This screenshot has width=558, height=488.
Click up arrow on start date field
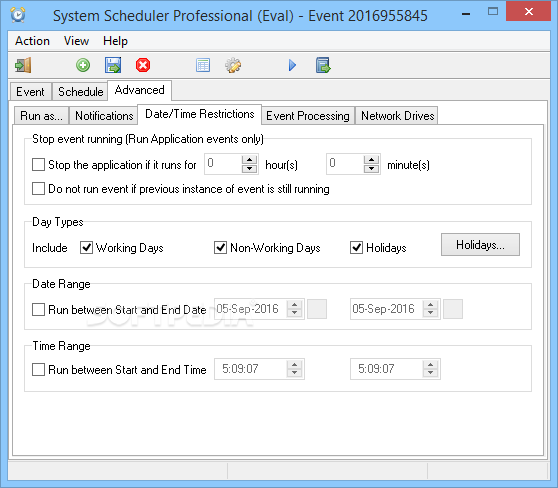coord(295,305)
